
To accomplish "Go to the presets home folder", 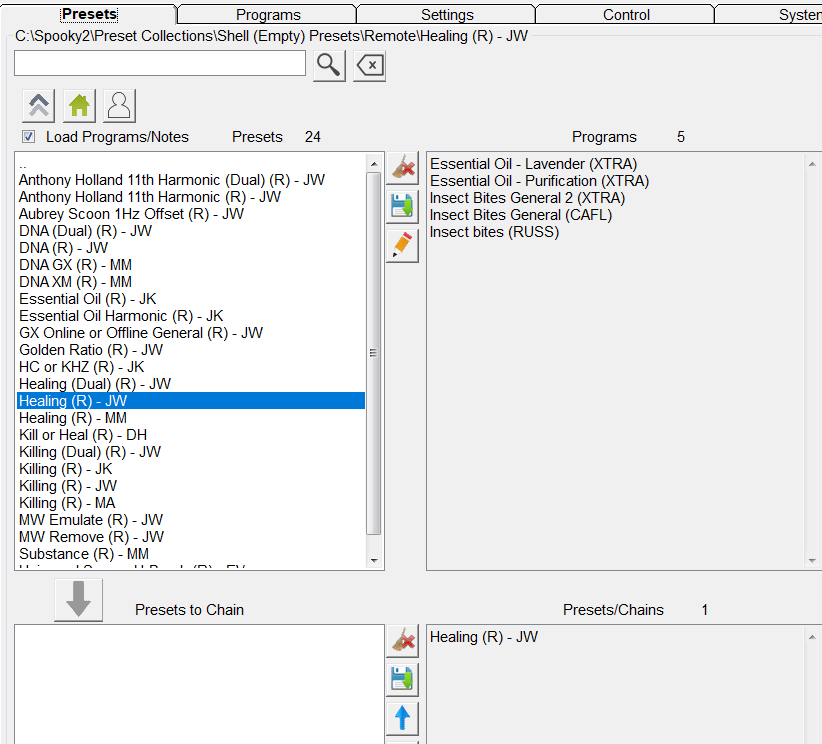I will click(x=79, y=105).
